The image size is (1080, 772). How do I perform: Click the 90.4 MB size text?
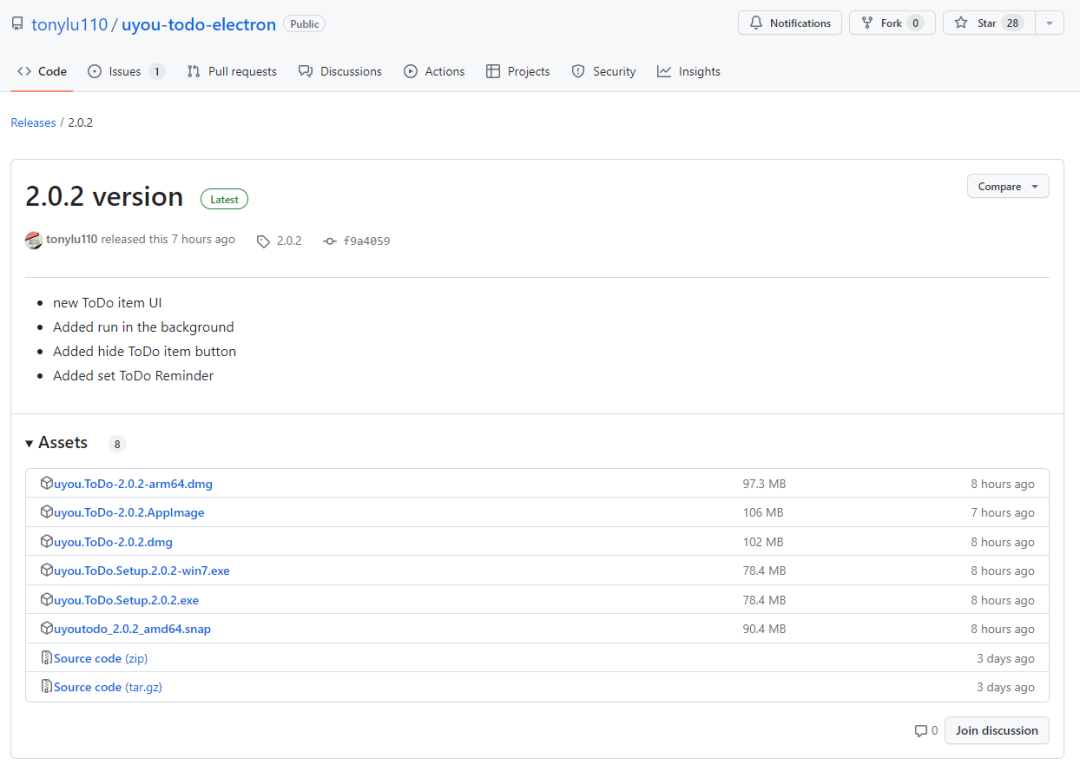(764, 629)
